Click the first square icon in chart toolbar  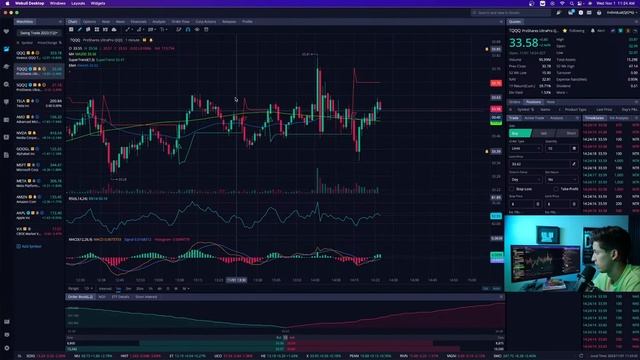71,29
